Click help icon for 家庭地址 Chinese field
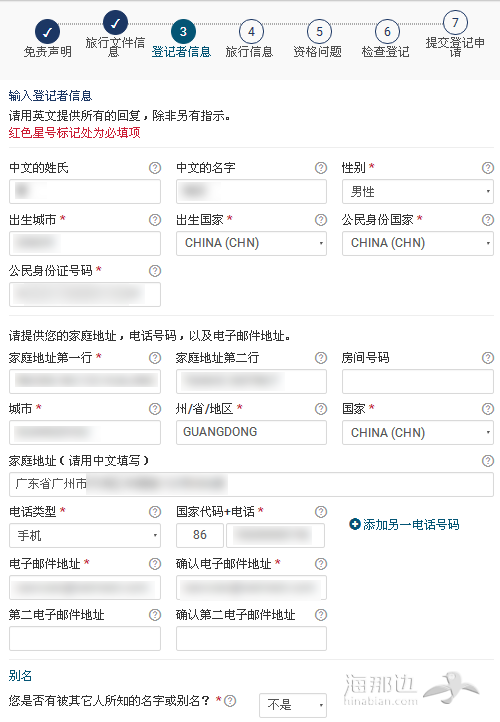This screenshot has width=500, height=722. (x=488, y=461)
